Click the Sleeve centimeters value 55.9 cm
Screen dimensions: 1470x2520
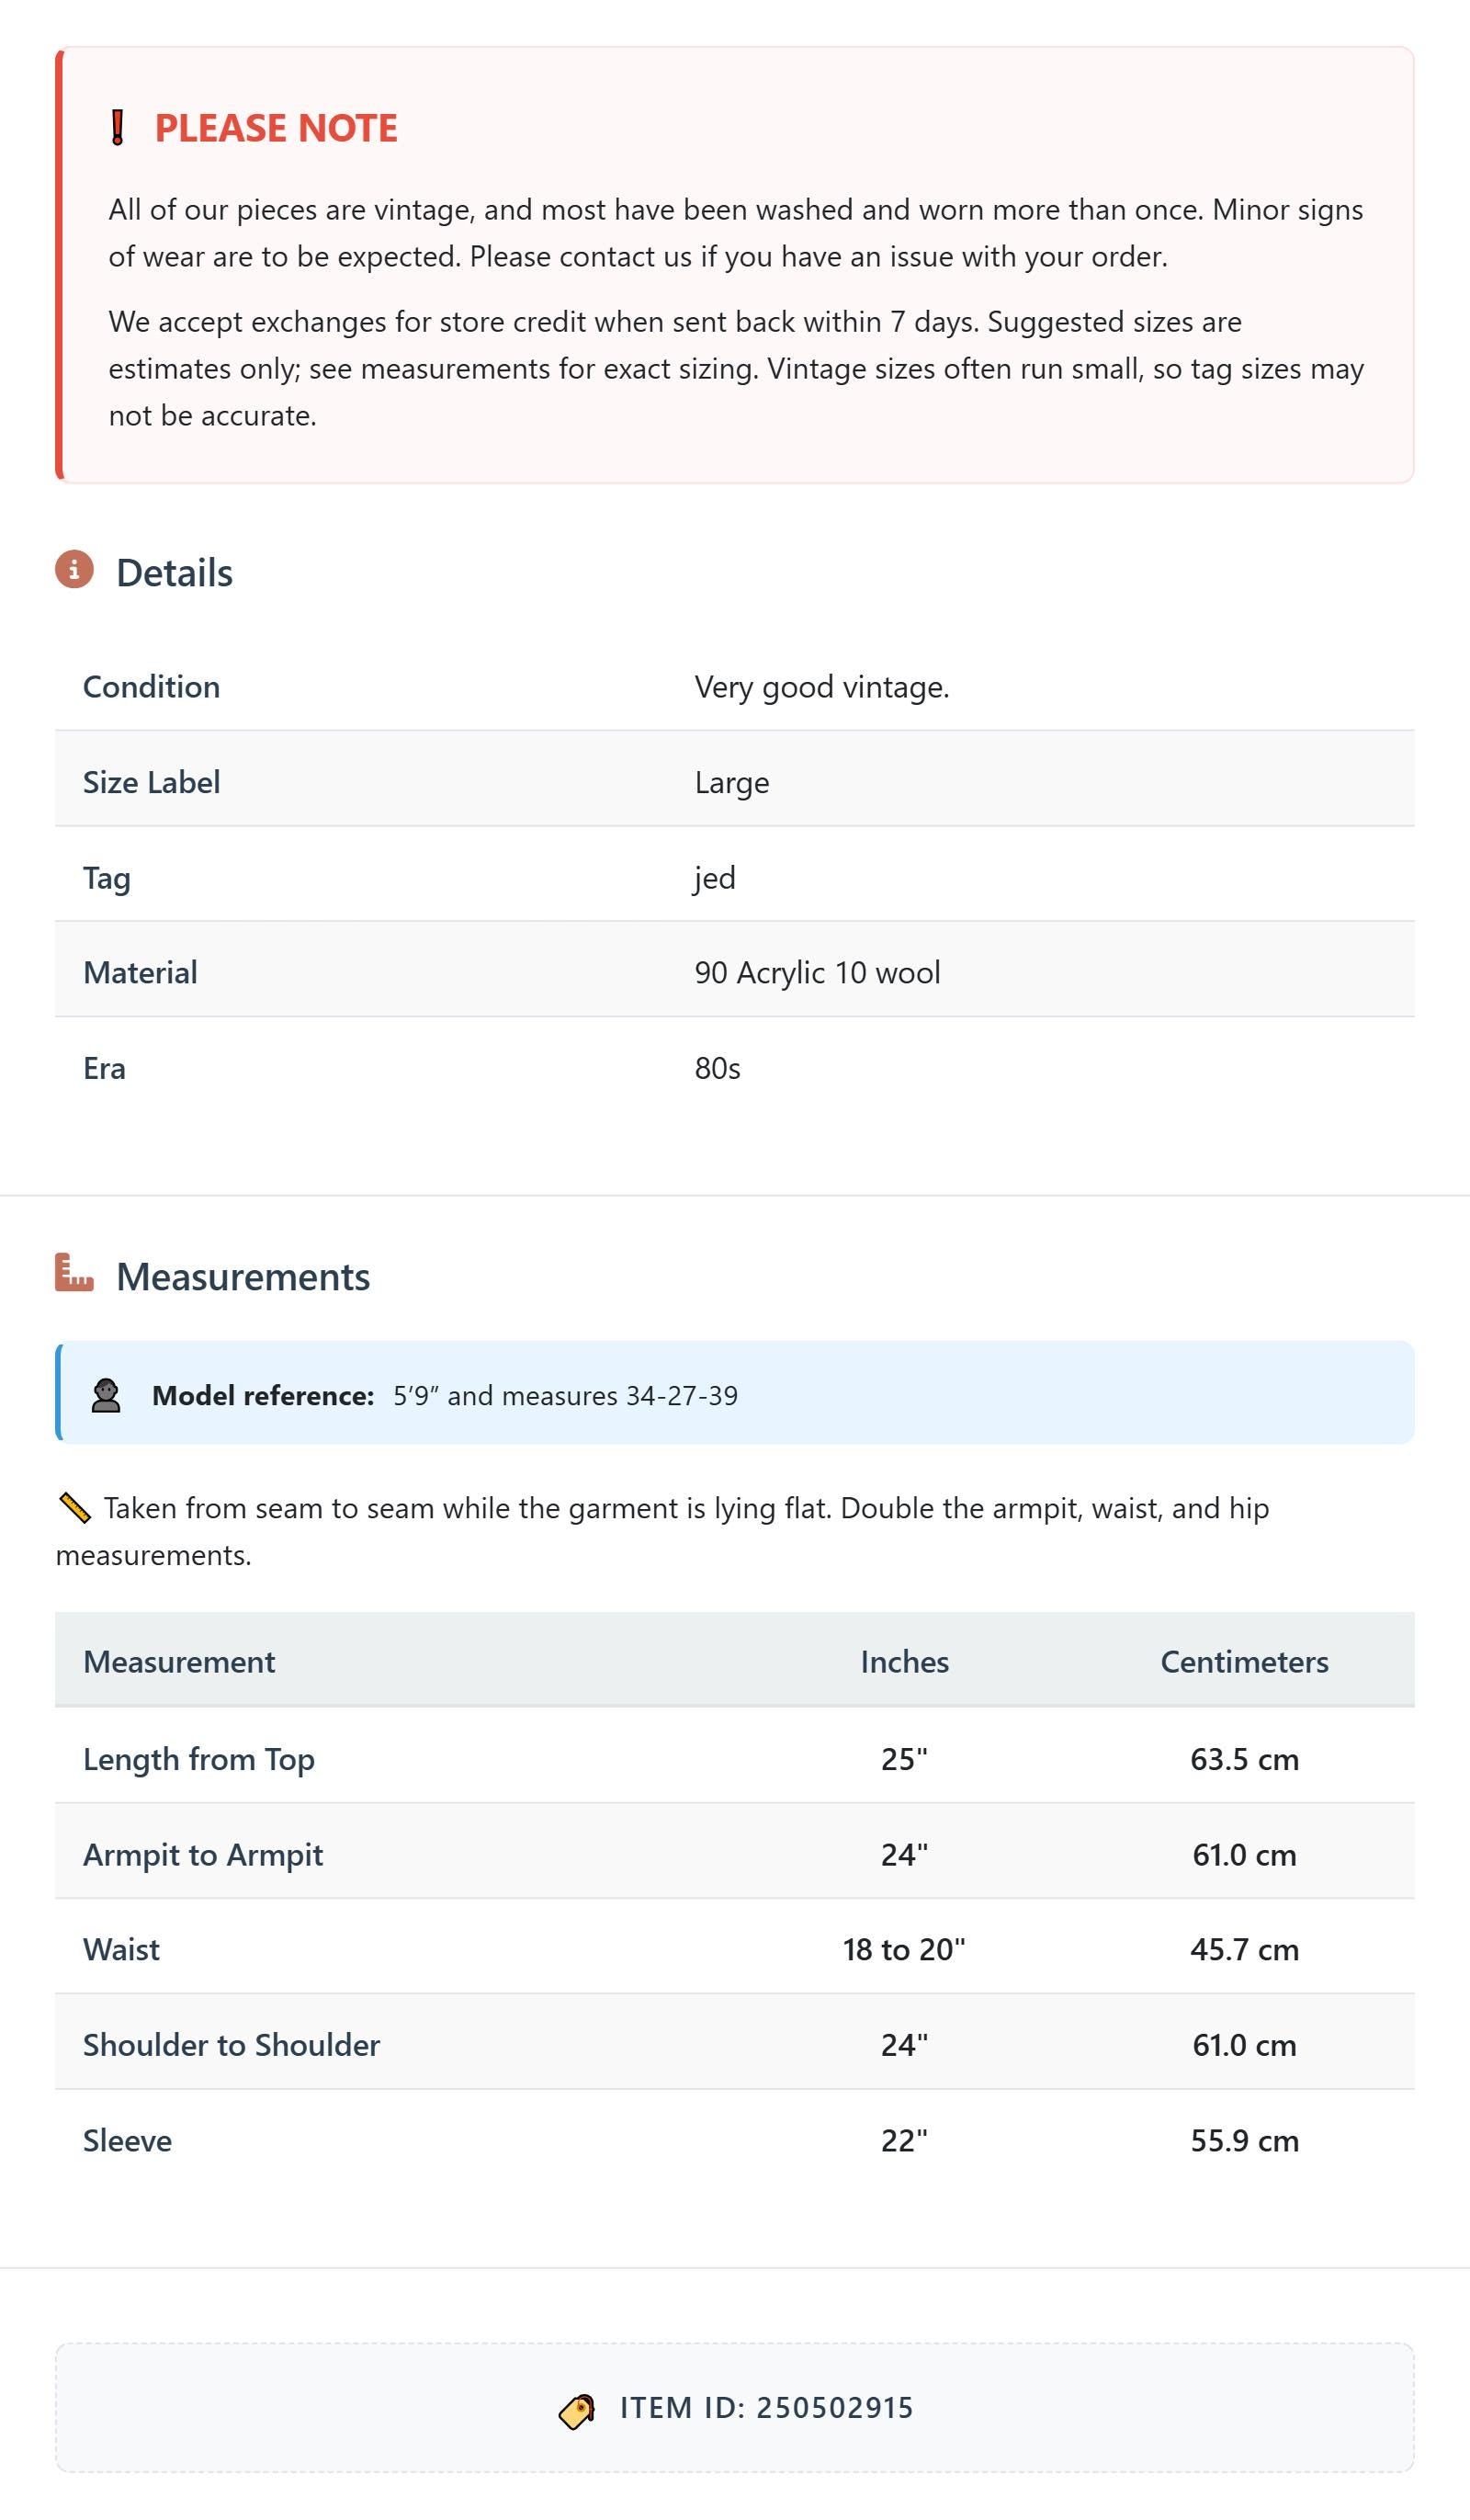click(x=1244, y=2141)
